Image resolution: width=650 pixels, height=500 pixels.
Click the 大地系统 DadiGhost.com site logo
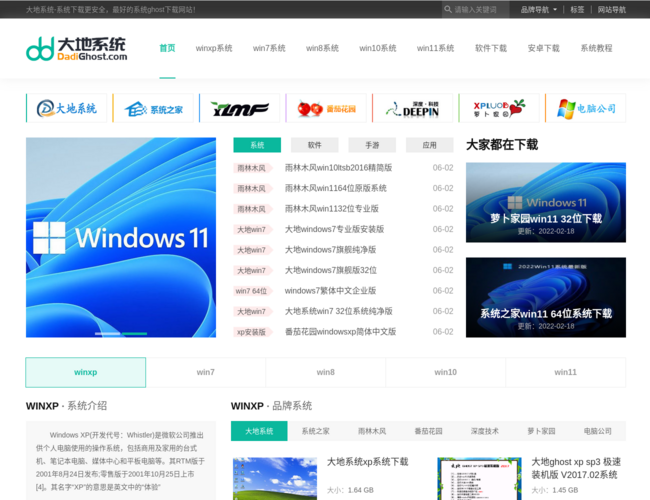[x=77, y=48]
